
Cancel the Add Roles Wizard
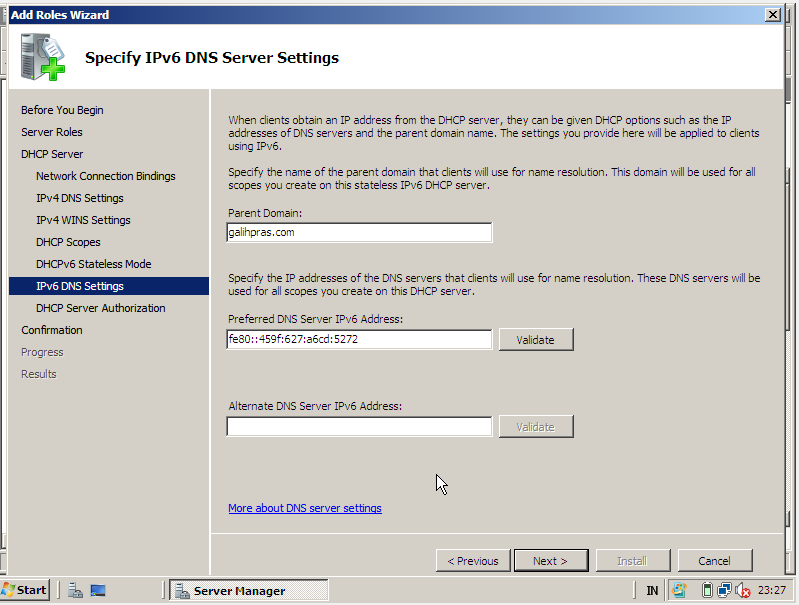click(715, 561)
